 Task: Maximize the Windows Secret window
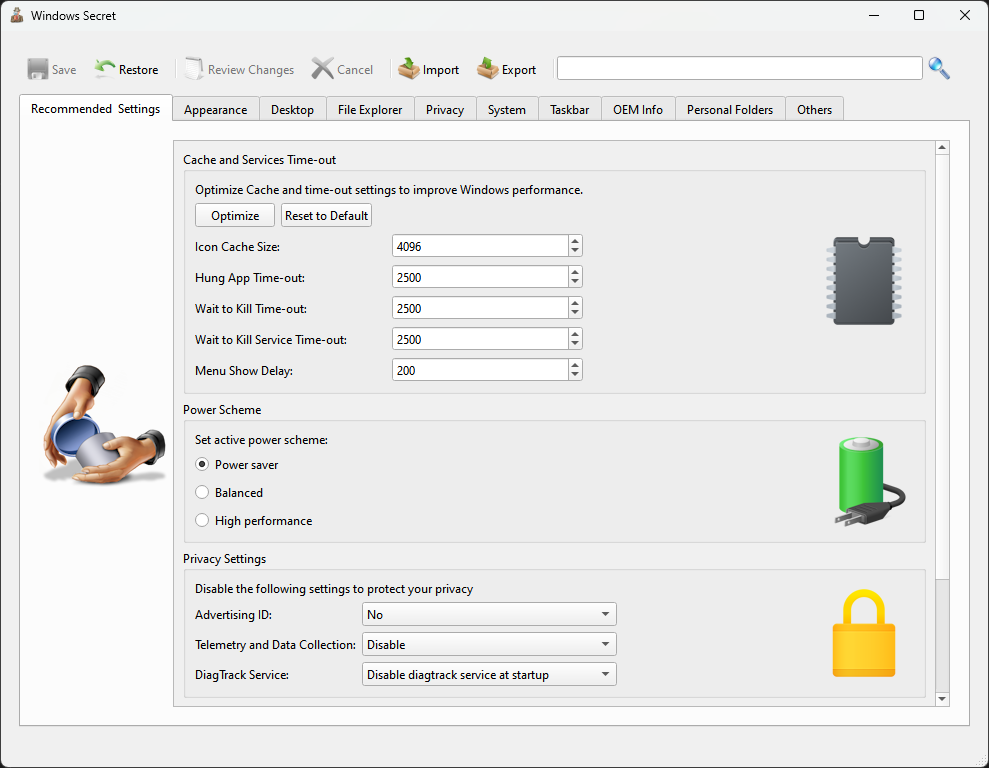point(919,15)
